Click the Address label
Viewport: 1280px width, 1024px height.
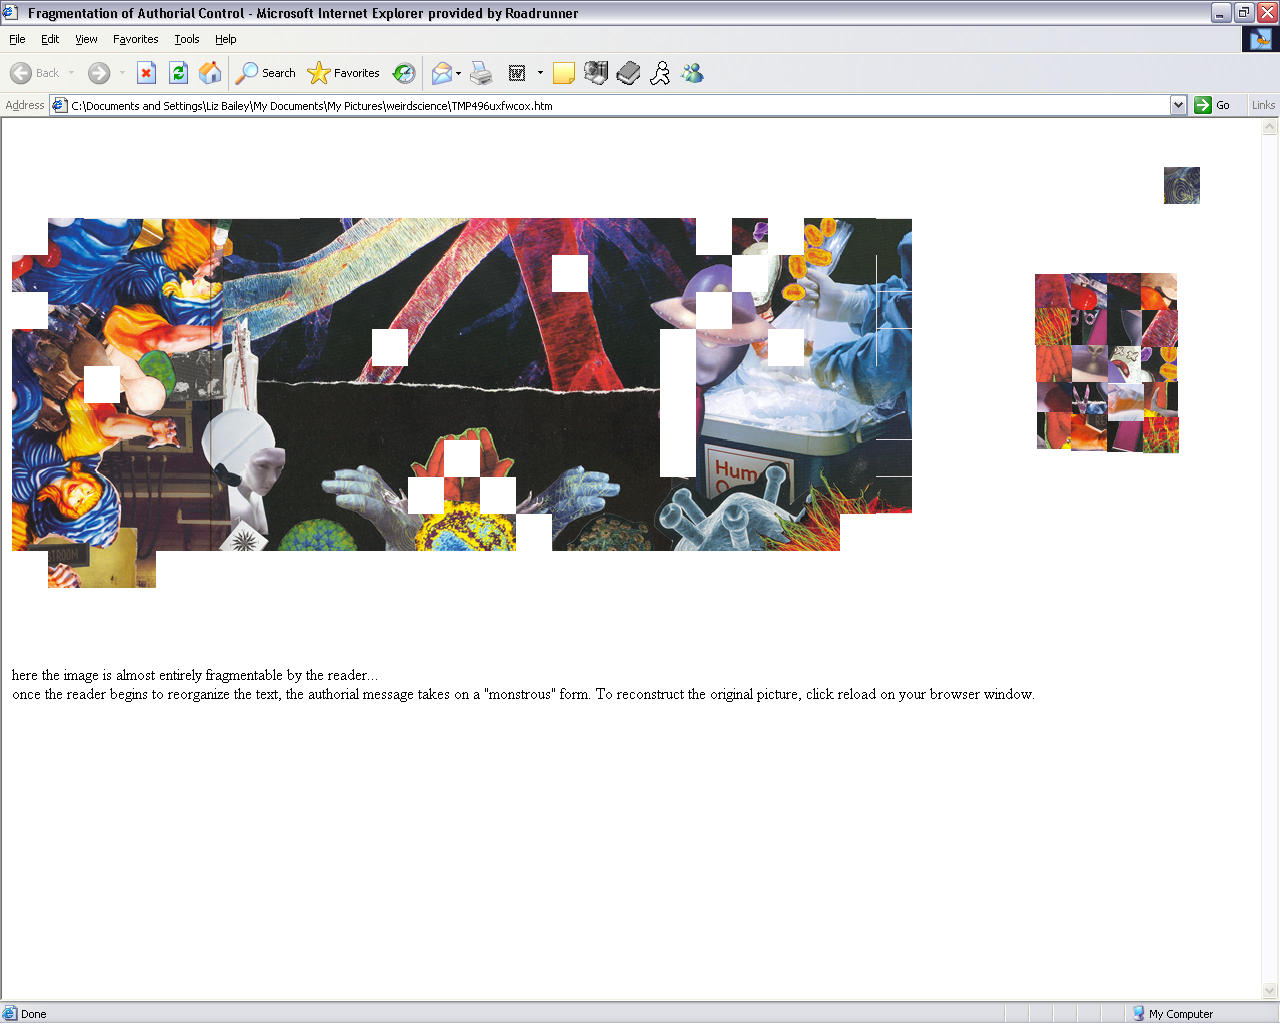25,105
